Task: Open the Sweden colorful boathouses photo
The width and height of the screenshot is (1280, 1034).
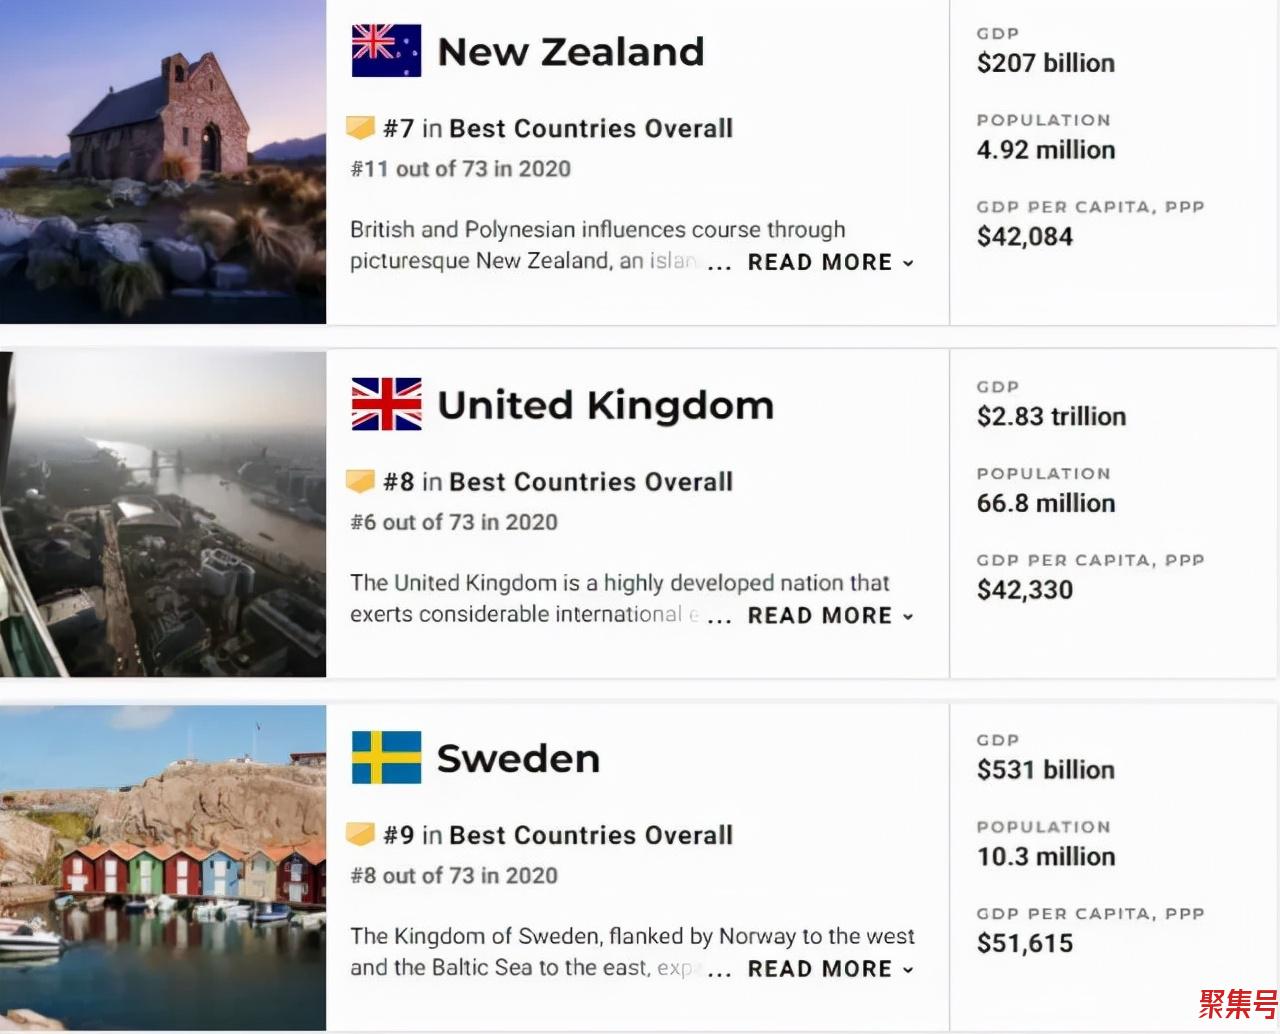Action: click(163, 867)
